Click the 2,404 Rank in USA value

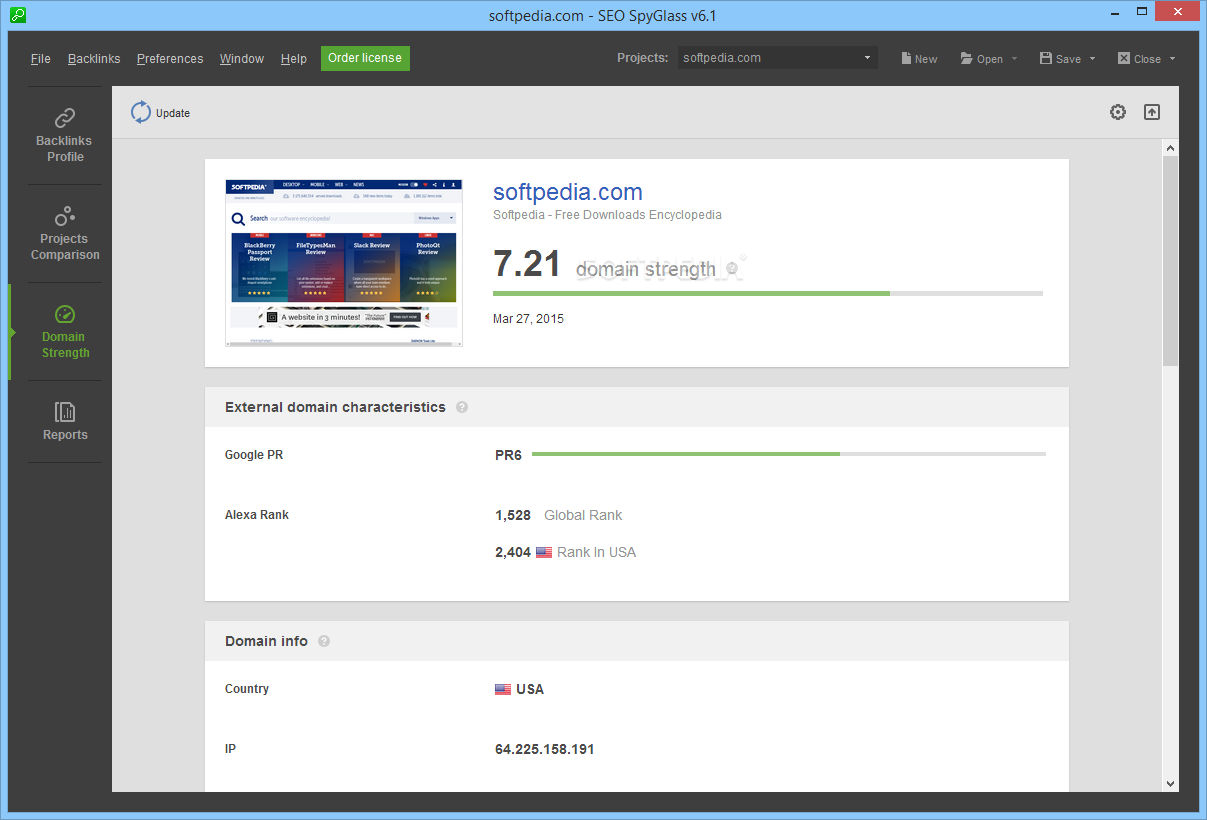pyautogui.click(x=513, y=552)
